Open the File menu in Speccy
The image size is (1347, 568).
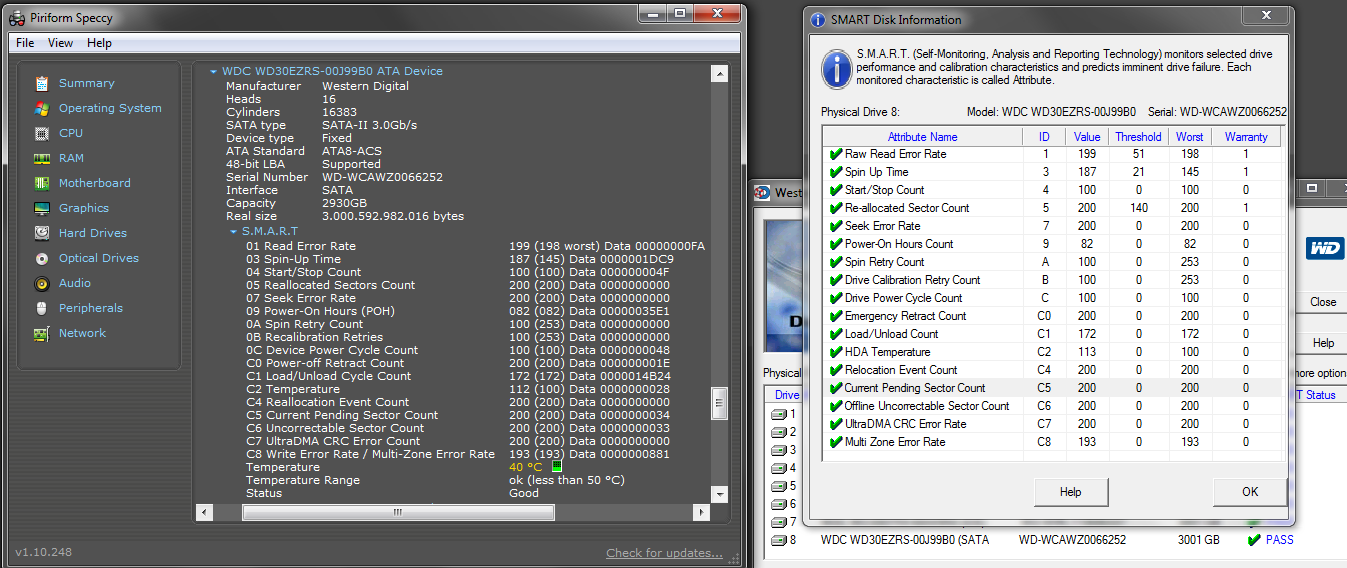25,43
